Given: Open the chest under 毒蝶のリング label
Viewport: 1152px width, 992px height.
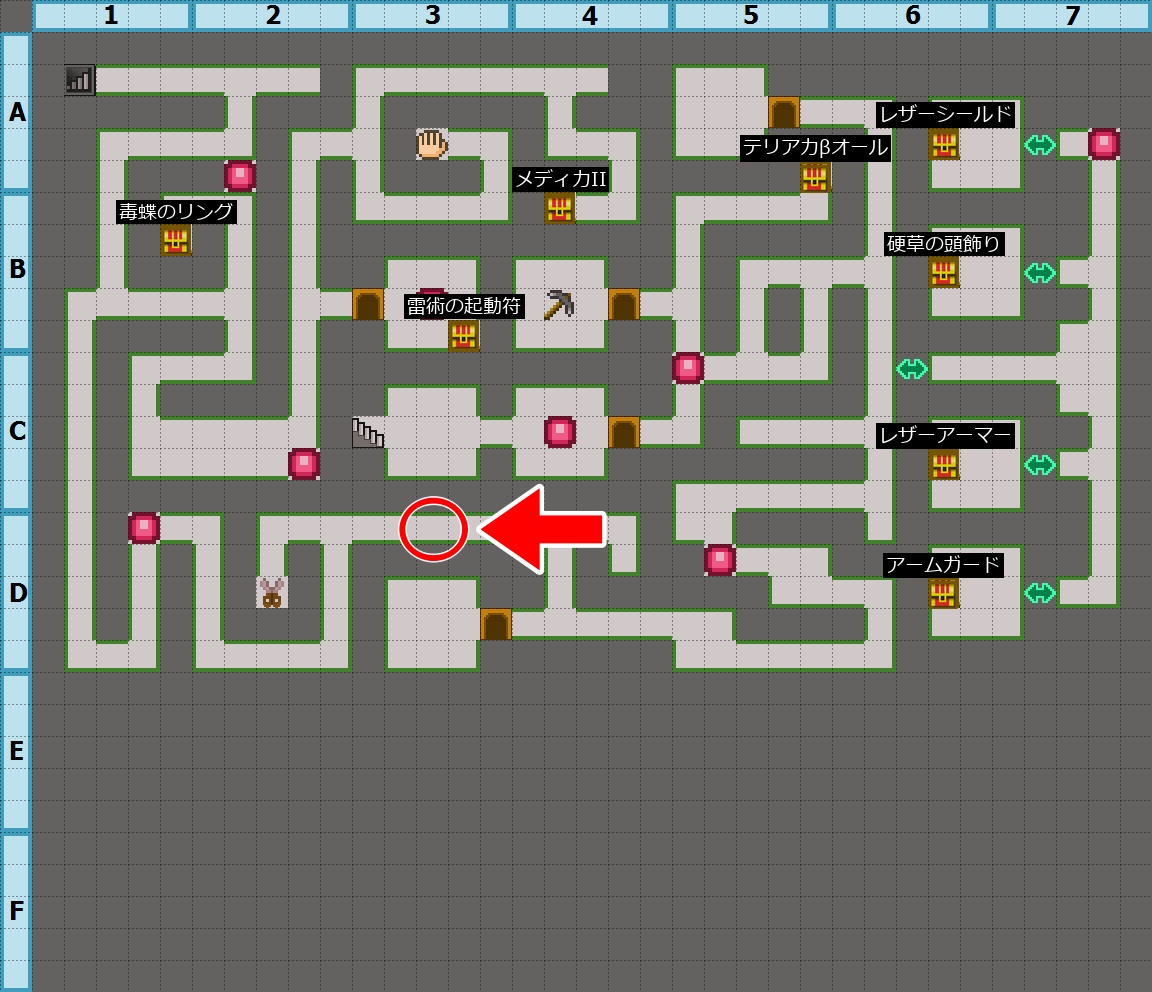Looking at the screenshot, I should (x=176, y=240).
